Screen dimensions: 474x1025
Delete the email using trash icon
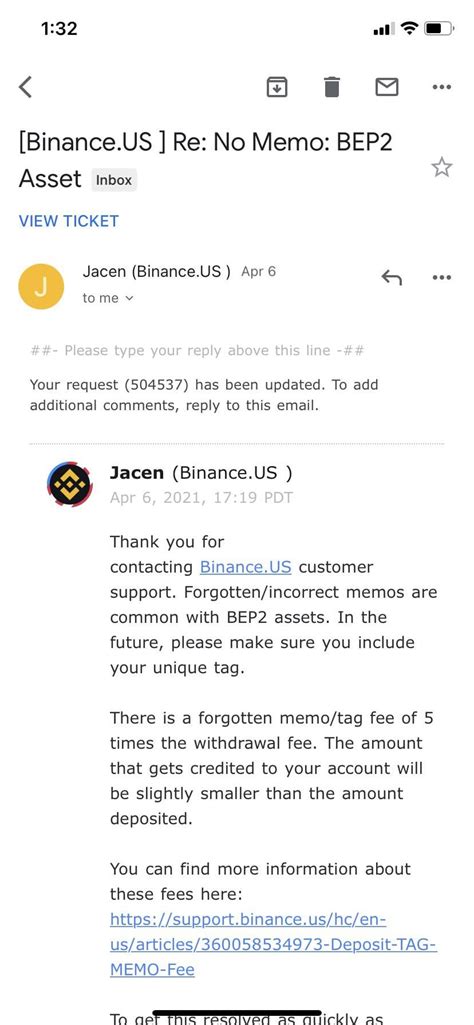332,86
